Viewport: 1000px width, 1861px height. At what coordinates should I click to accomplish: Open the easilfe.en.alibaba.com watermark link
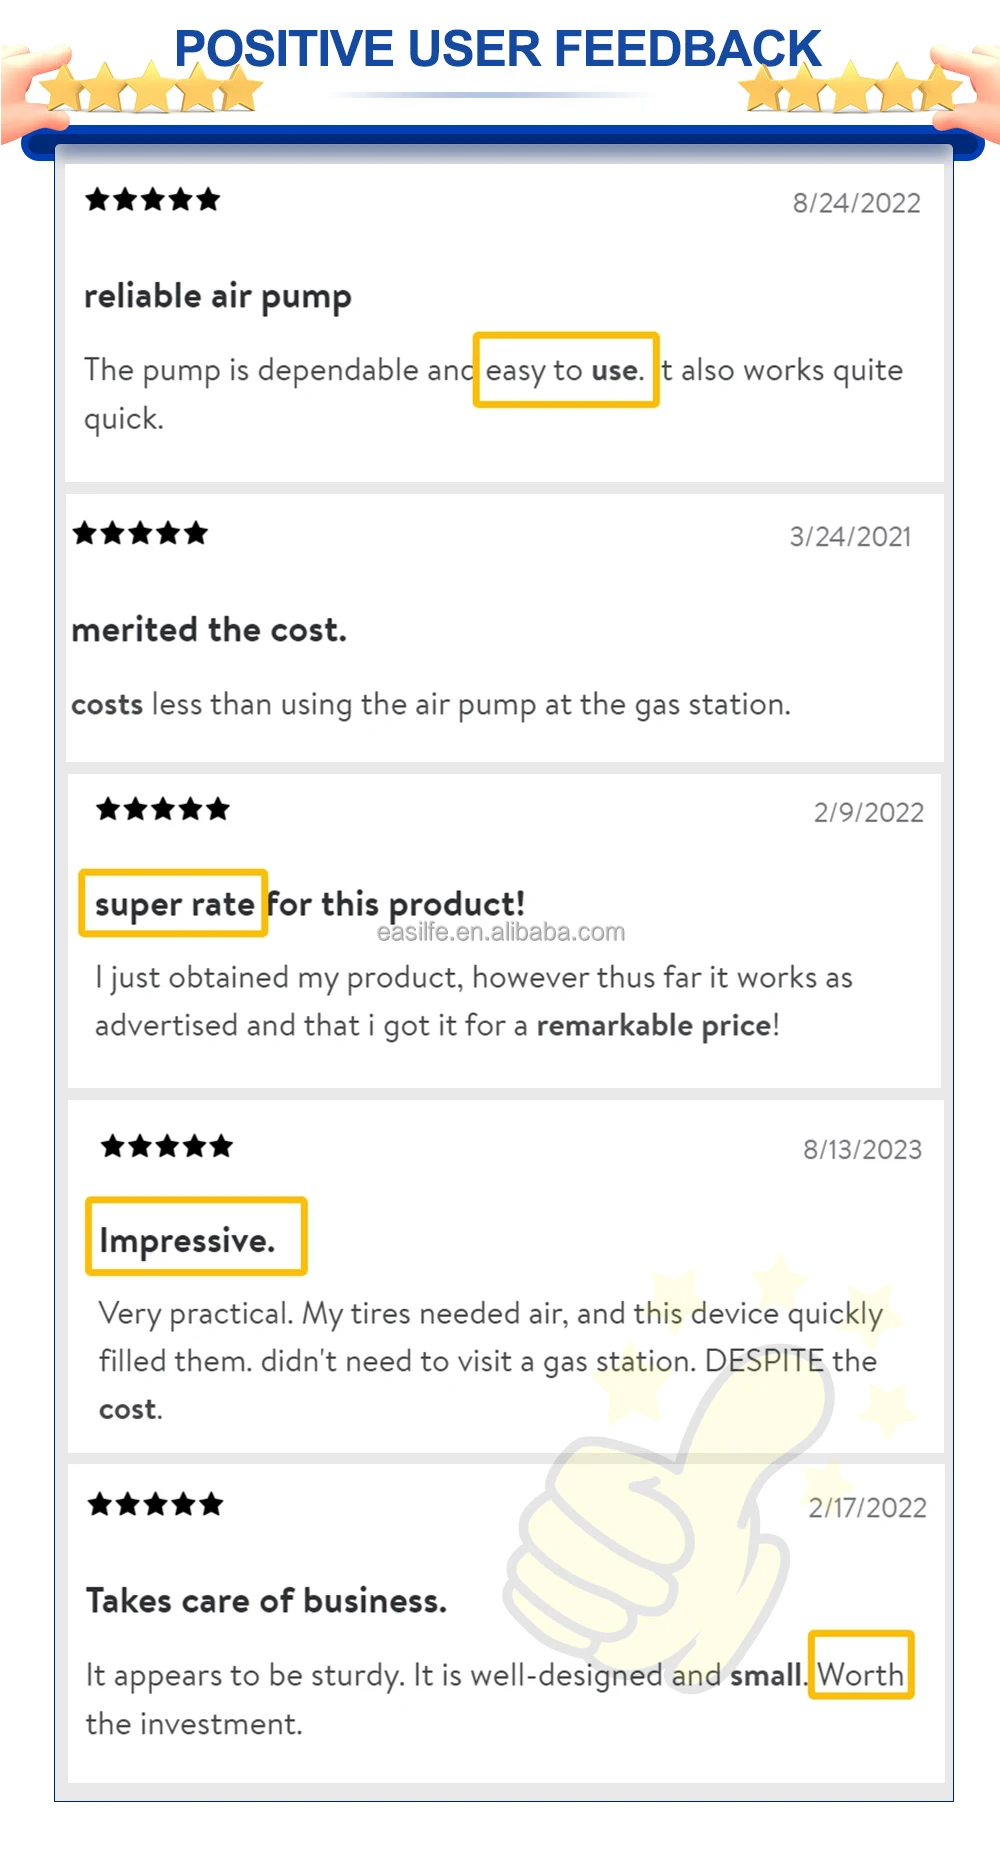click(x=501, y=932)
